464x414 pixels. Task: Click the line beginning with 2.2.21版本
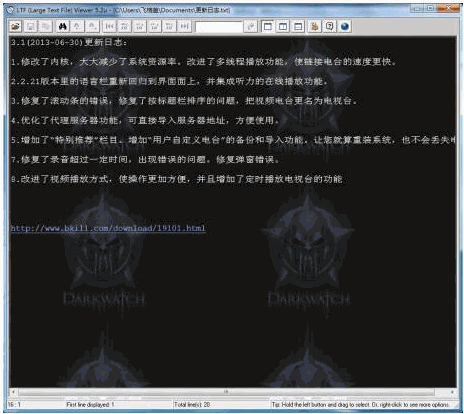(169, 81)
